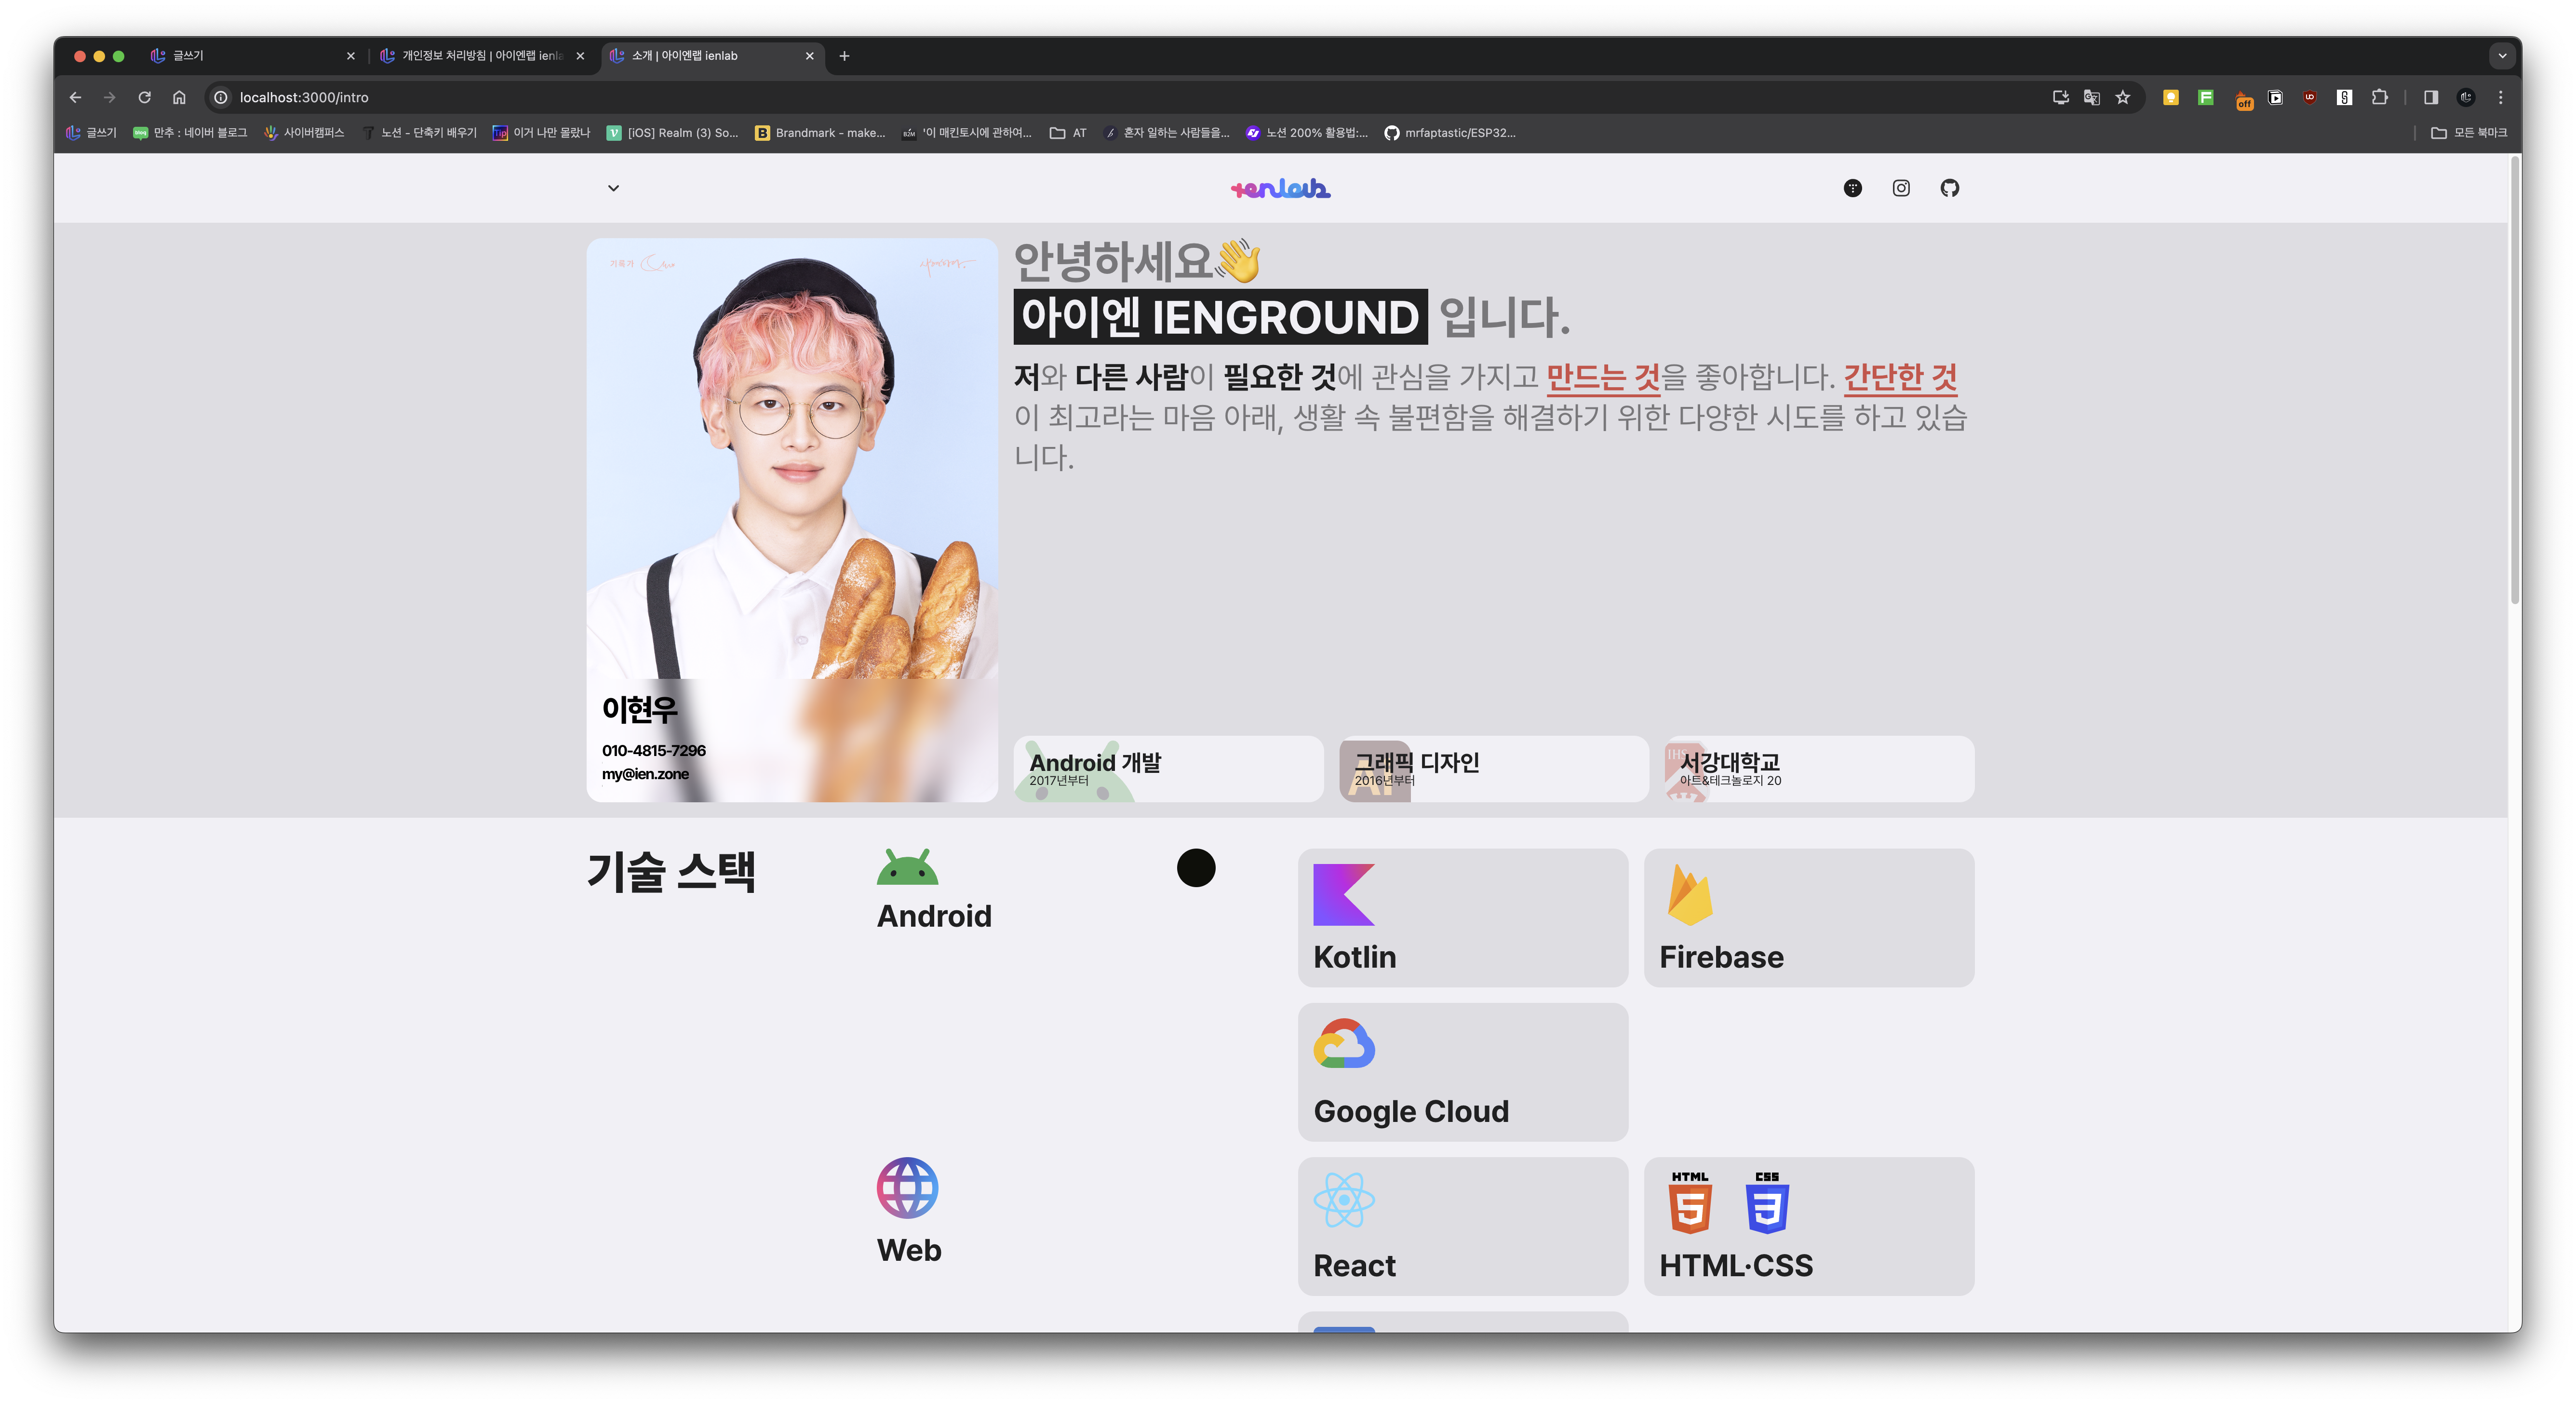Viewport: 2576px width, 1404px height.
Task: Open the GitHub icon in site header
Action: coord(1949,188)
